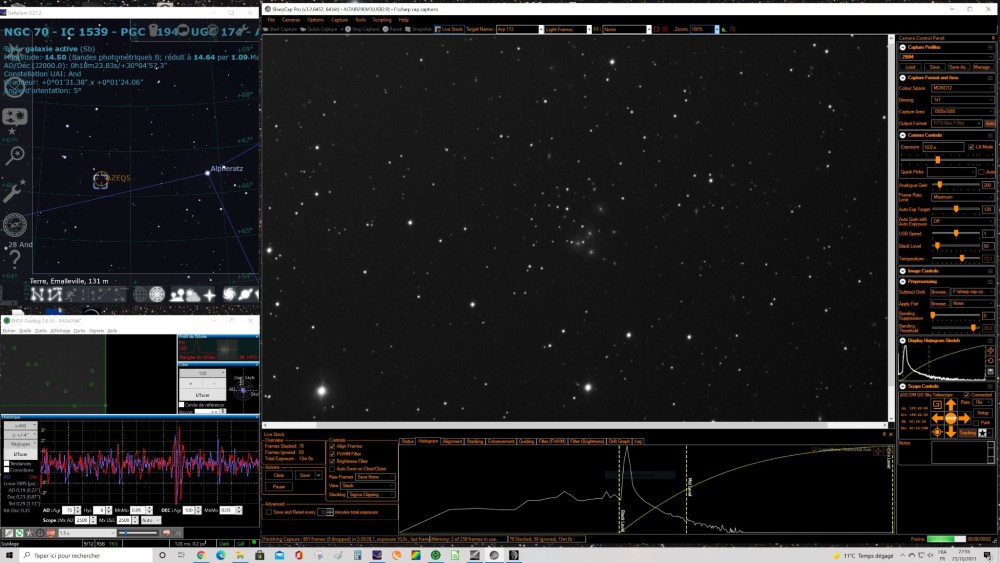Viewport: 1000px width, 563px height.
Task: Open Capture Area 1920x1080 dropdown
Action: 962,112
